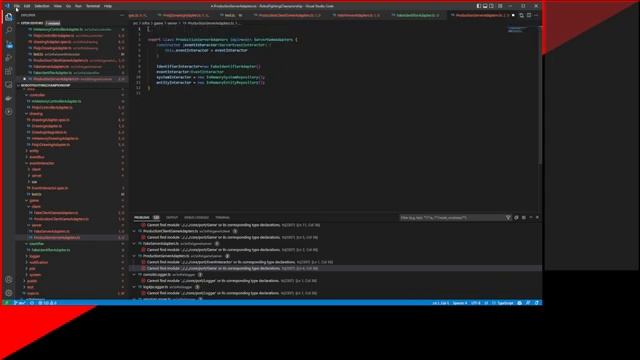Viewport: 640px width, 360px height.
Task: Open FakeClientGameAdapter.ts in explorer tree
Action: (x=56, y=213)
